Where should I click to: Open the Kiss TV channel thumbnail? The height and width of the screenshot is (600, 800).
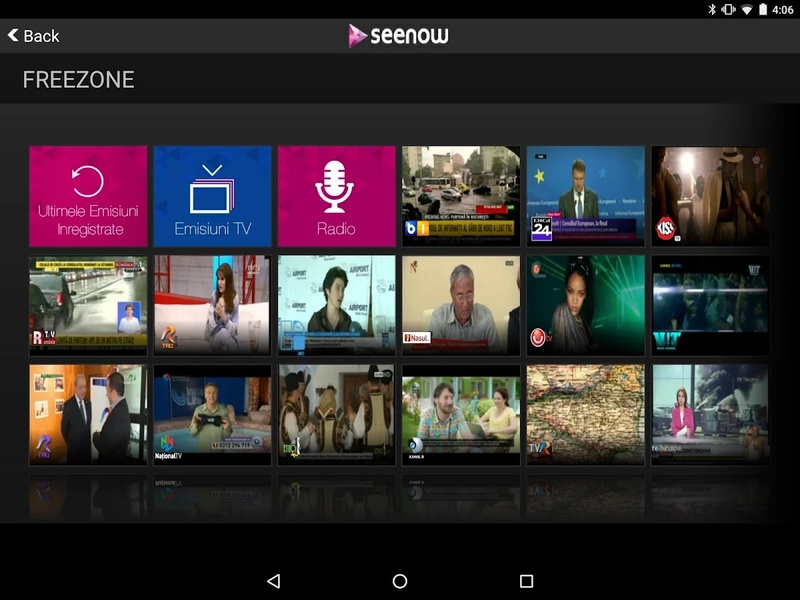(710, 196)
